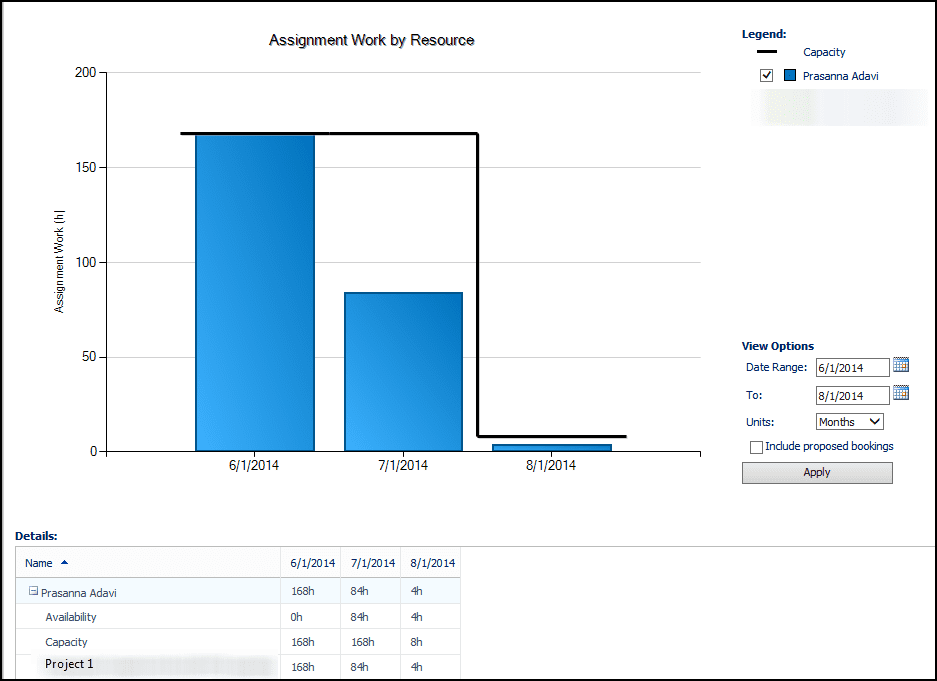Uncheck the Prasanna Adavi legend checkbox

click(766, 75)
